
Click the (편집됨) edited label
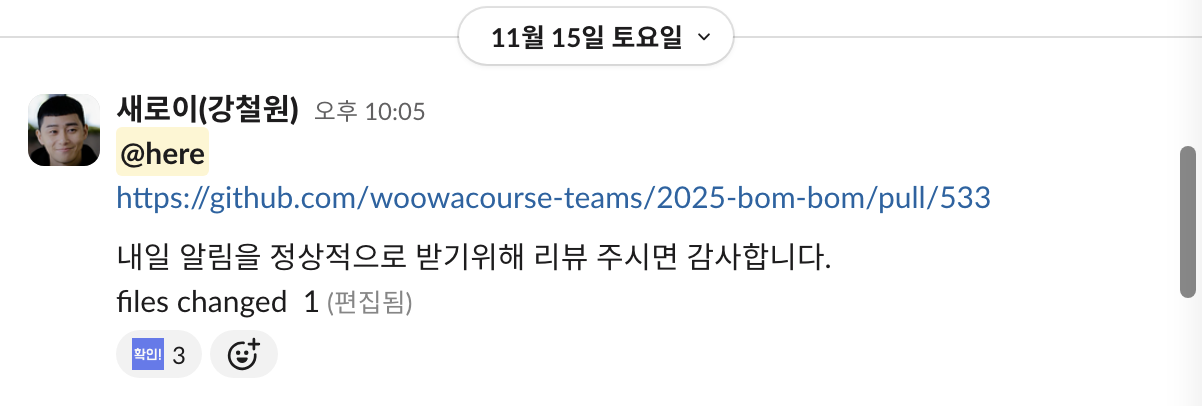point(370,302)
